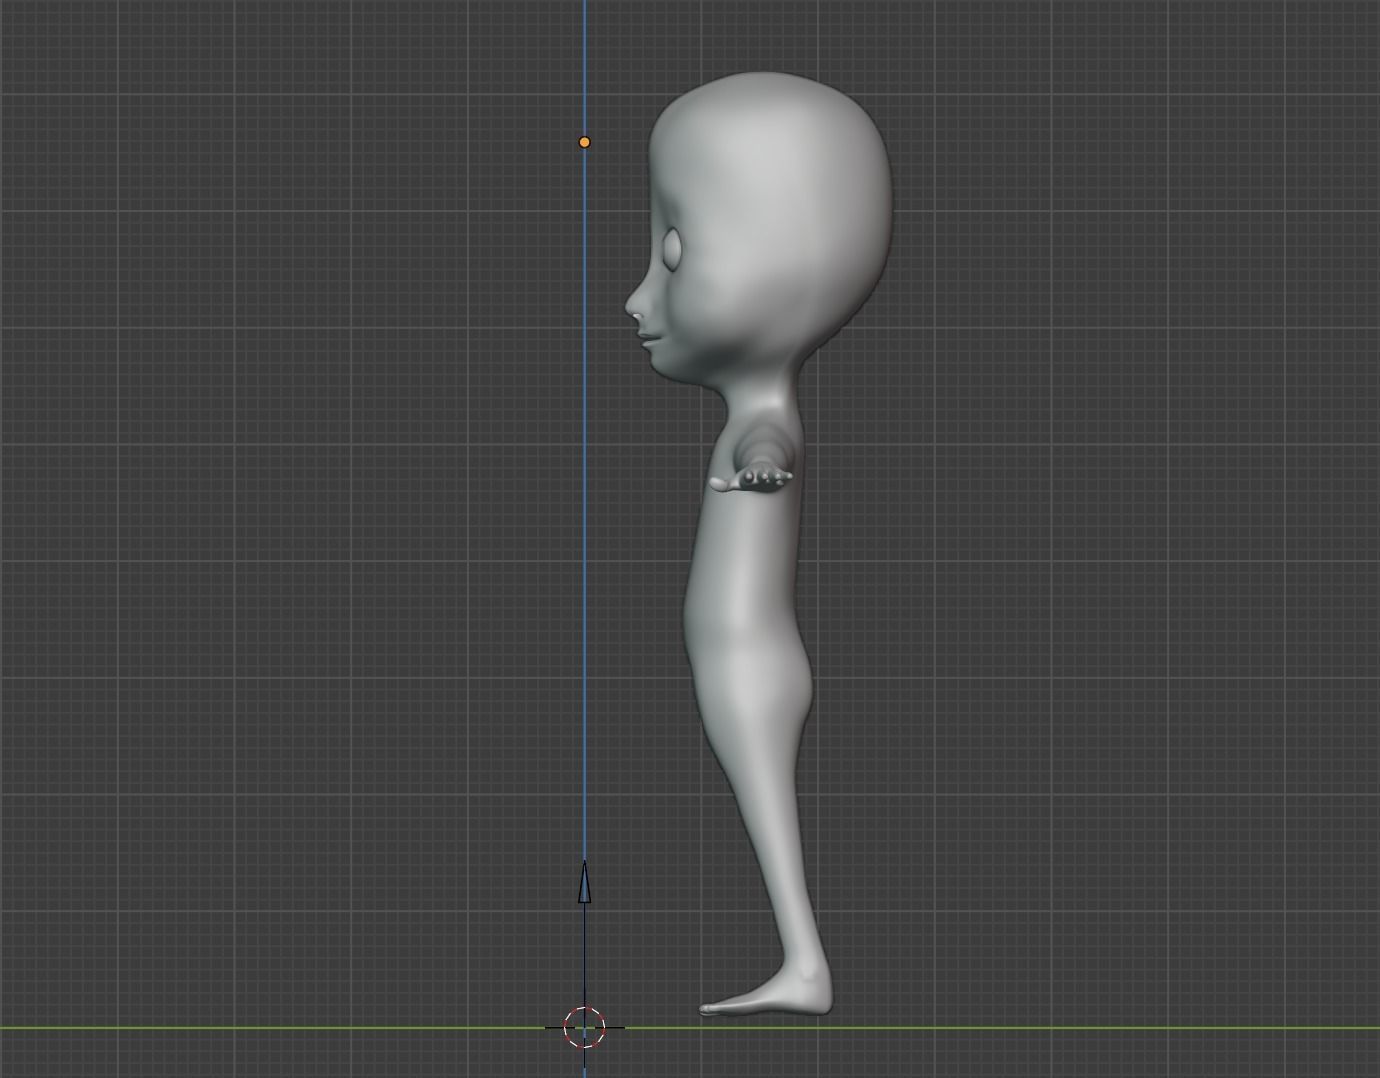The width and height of the screenshot is (1380, 1078).
Task: Select the arrow-shaped object above the 3D cursor
Action: (585, 881)
